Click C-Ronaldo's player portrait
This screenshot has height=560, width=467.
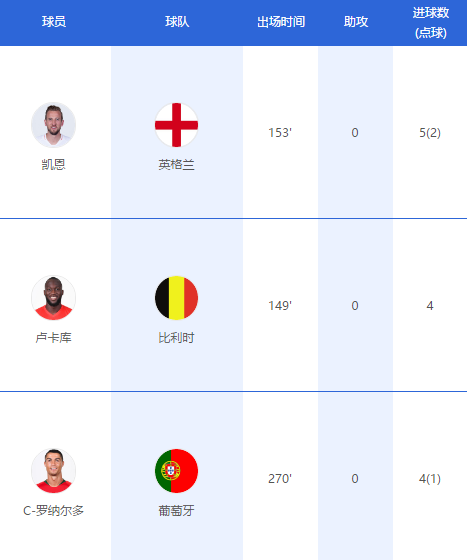54,471
